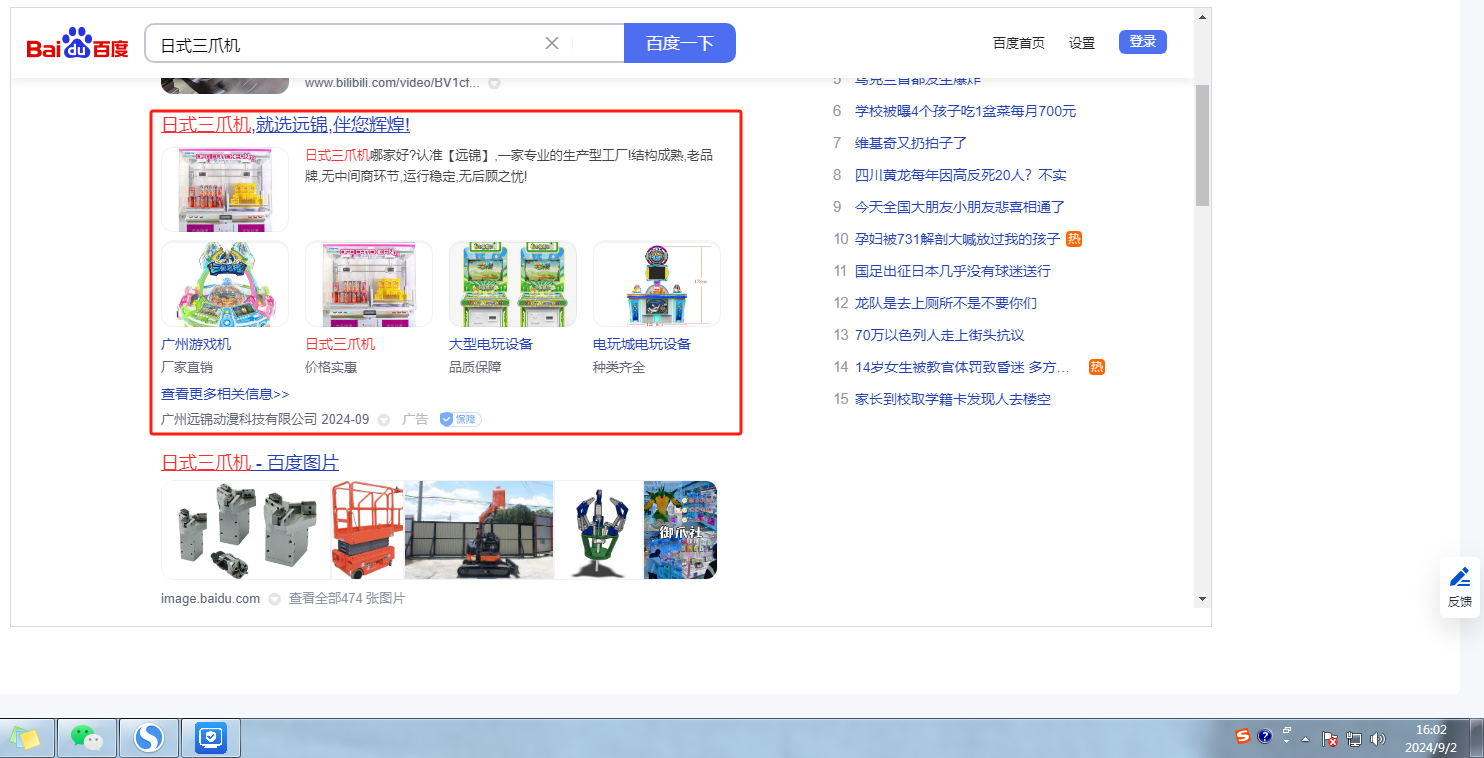Image resolution: width=1484 pixels, height=758 pixels.
Task: Open WeChat from the taskbar
Action: point(87,738)
